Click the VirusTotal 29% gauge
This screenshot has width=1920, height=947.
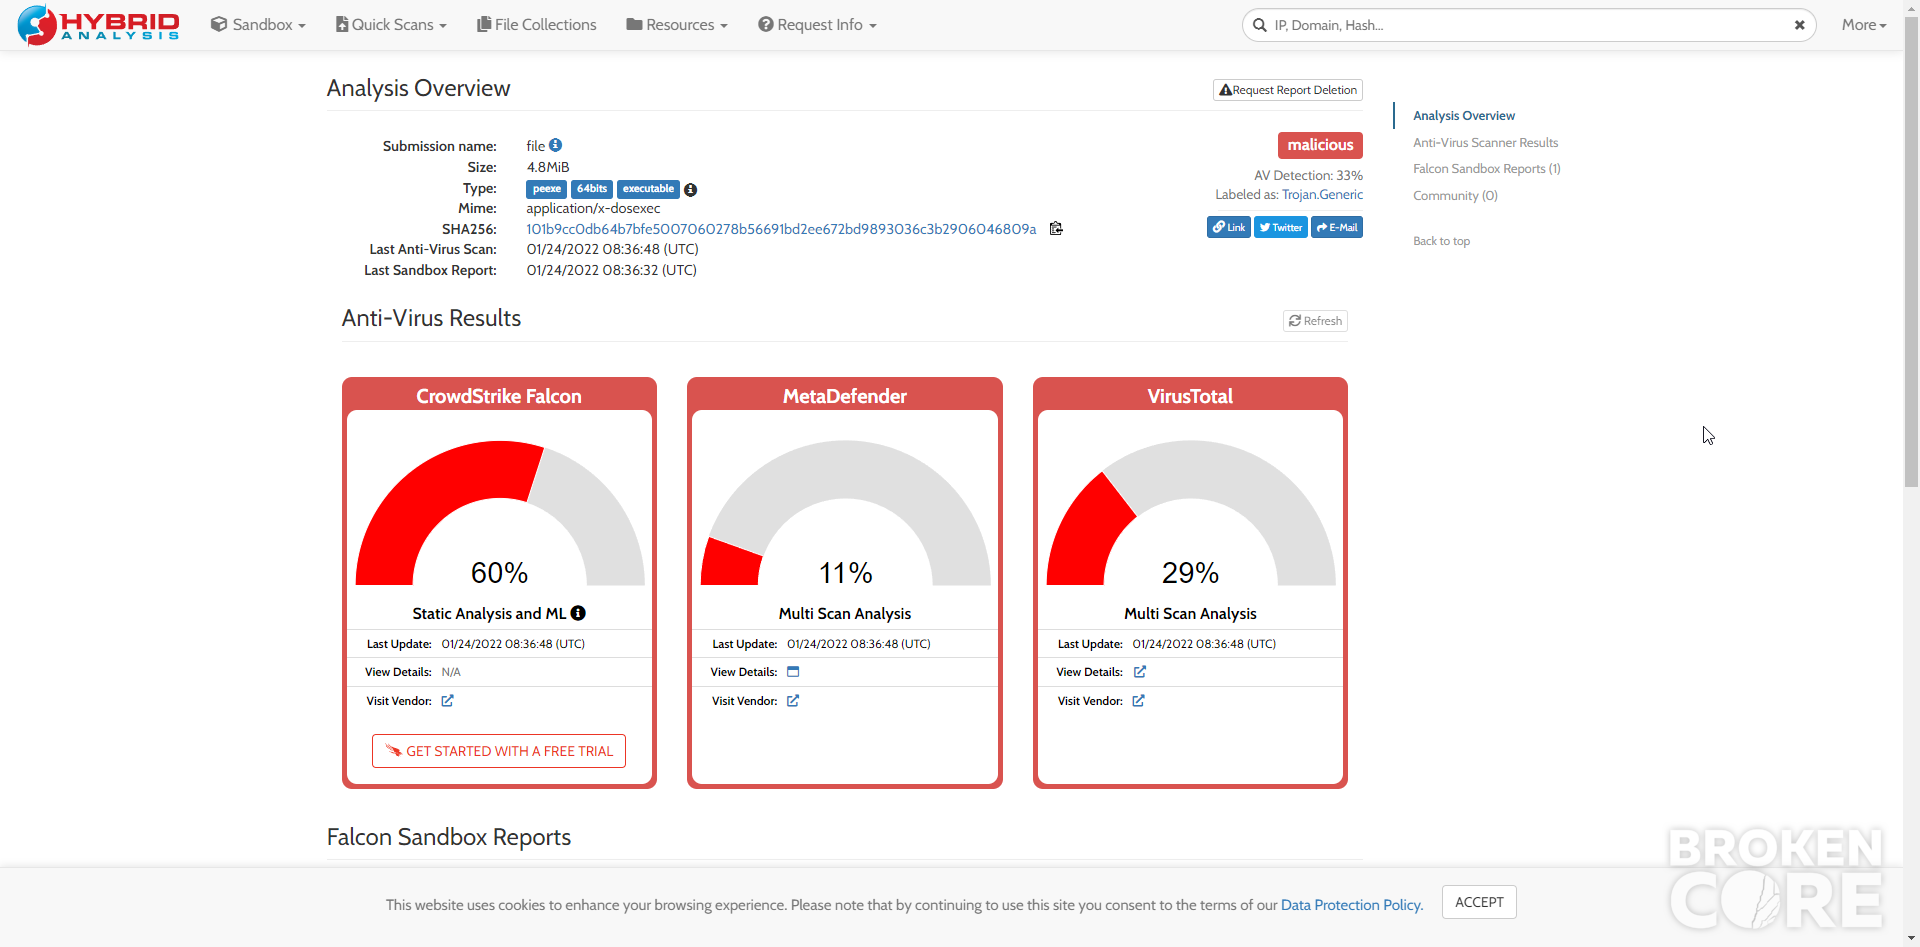(1190, 513)
